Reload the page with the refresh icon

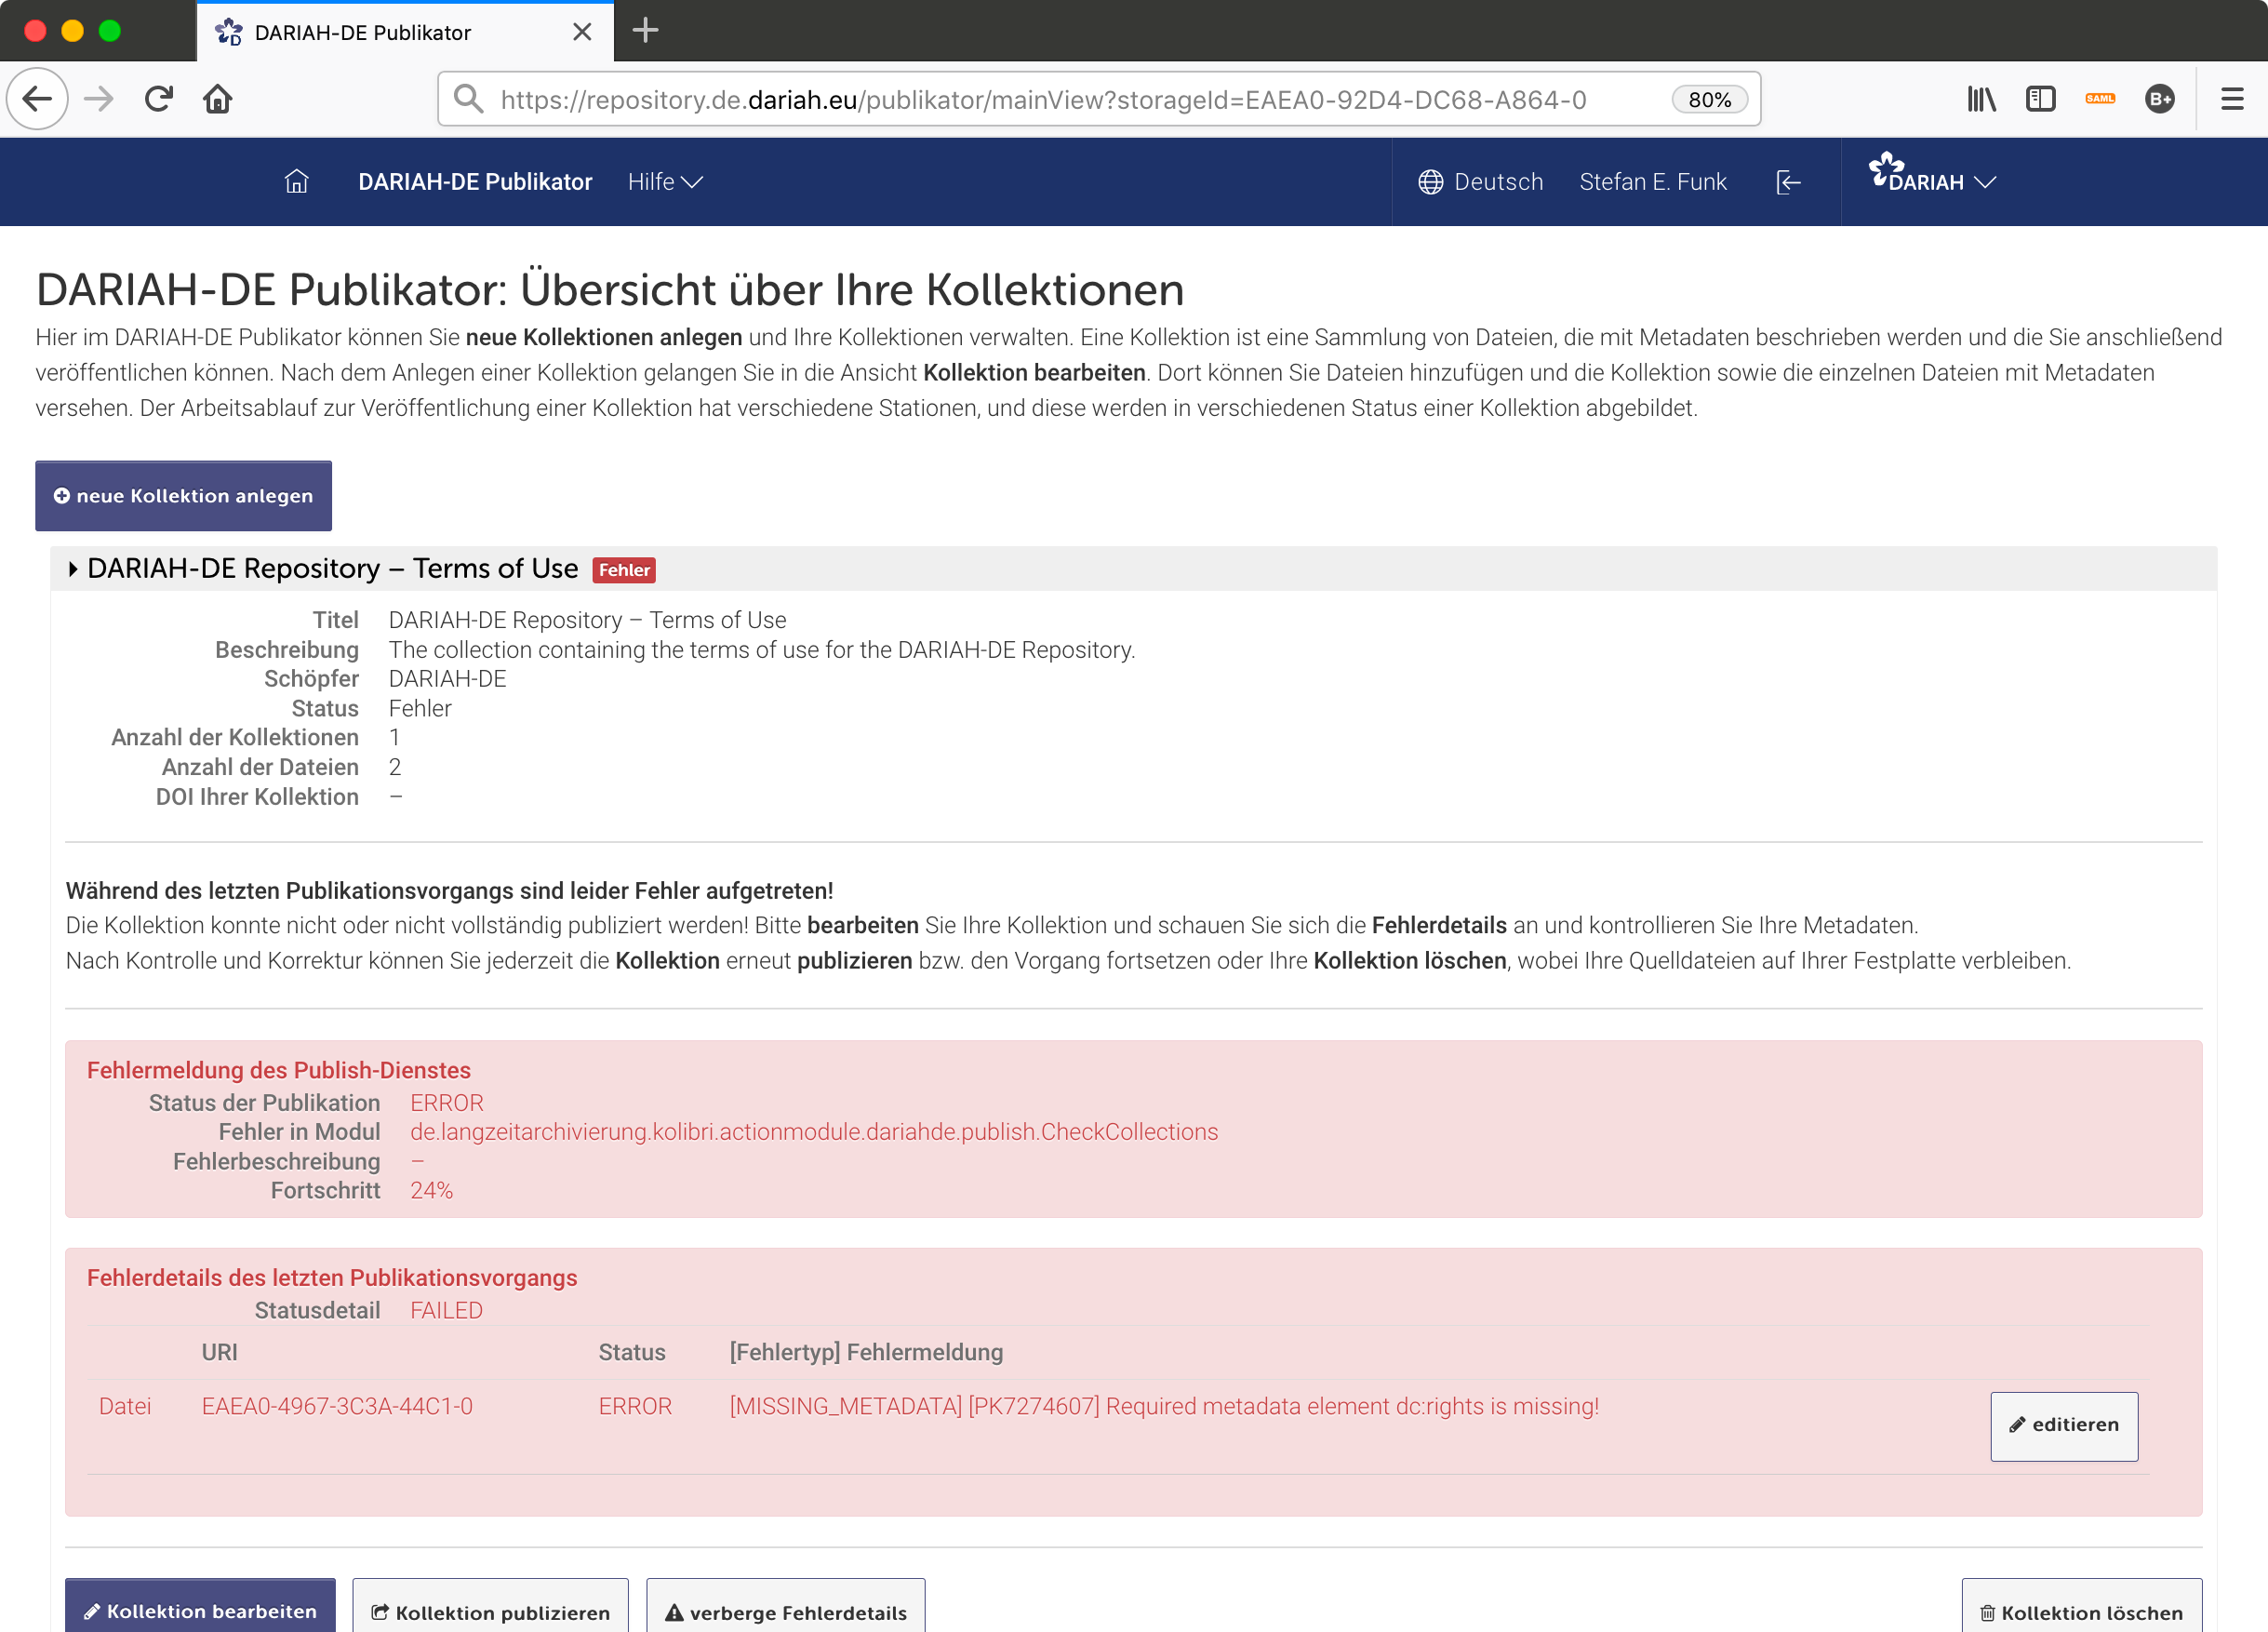pos(158,99)
